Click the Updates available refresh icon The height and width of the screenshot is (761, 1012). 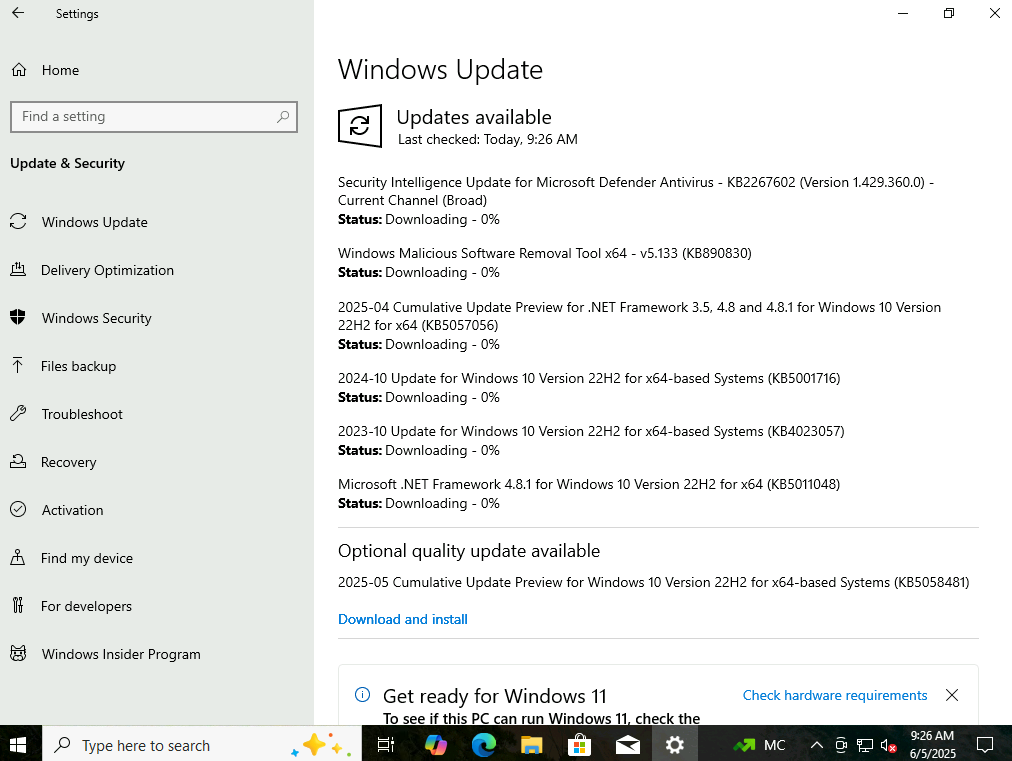359,126
